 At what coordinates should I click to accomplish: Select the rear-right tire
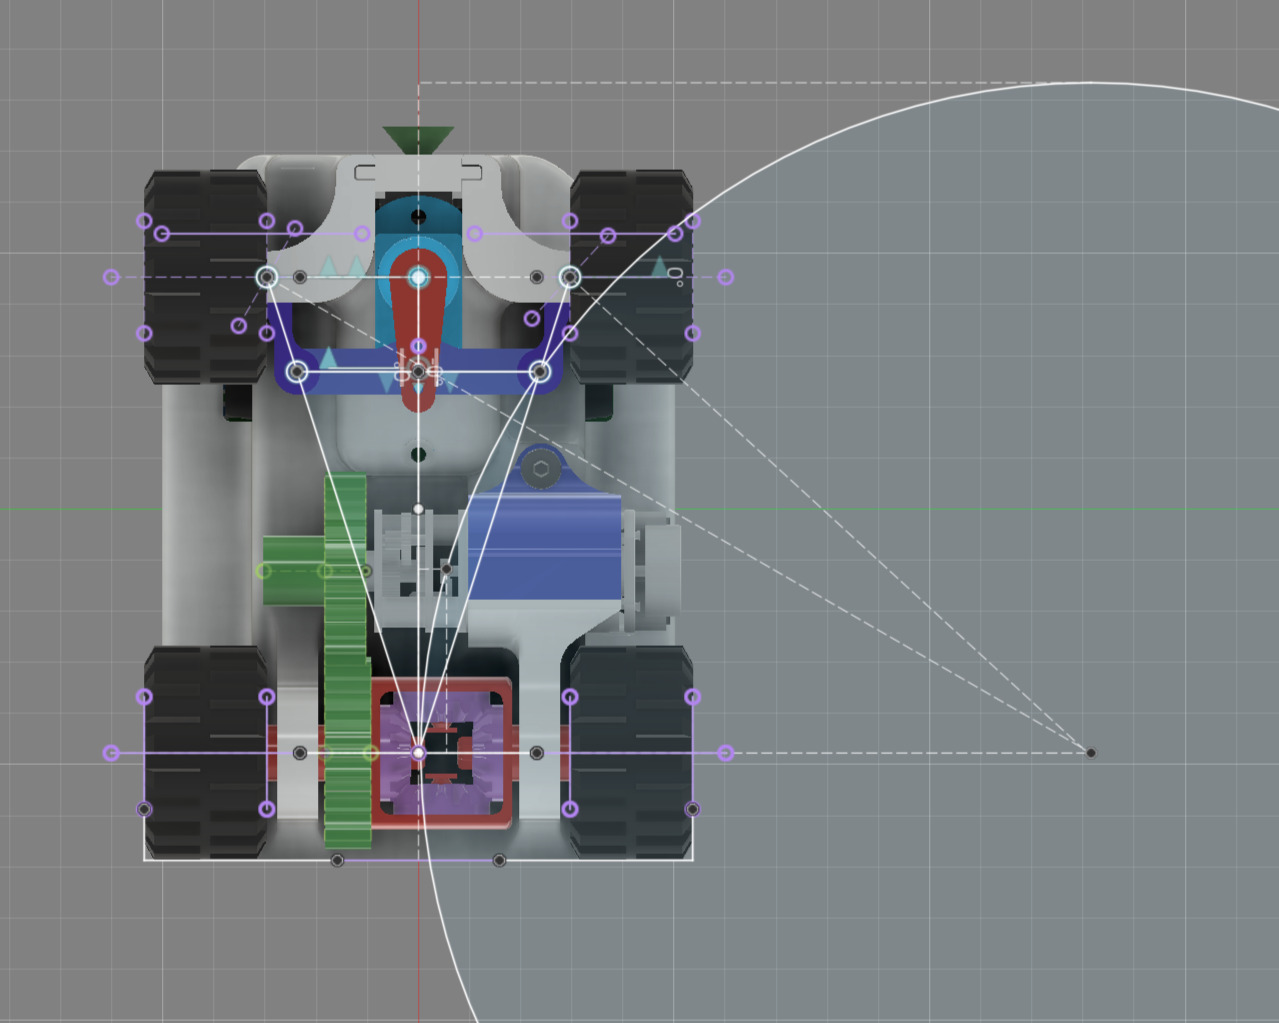(x=631, y=752)
